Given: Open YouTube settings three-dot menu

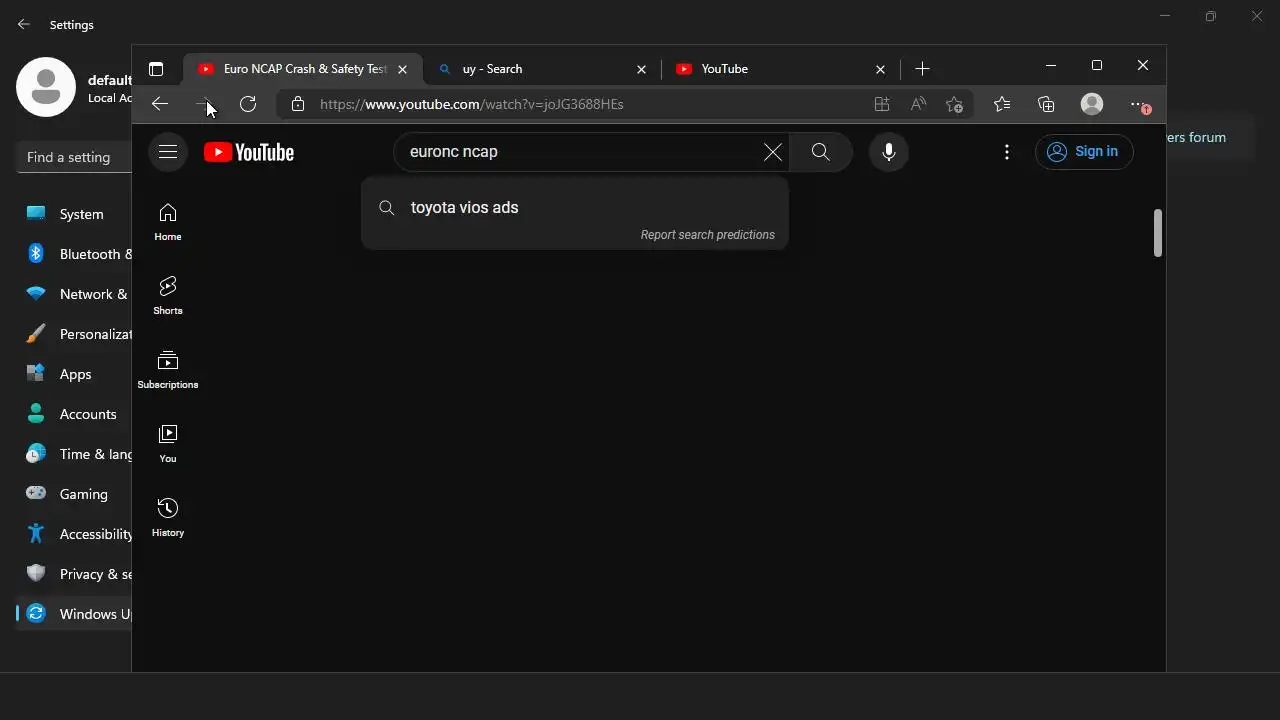Looking at the screenshot, I should (1007, 152).
